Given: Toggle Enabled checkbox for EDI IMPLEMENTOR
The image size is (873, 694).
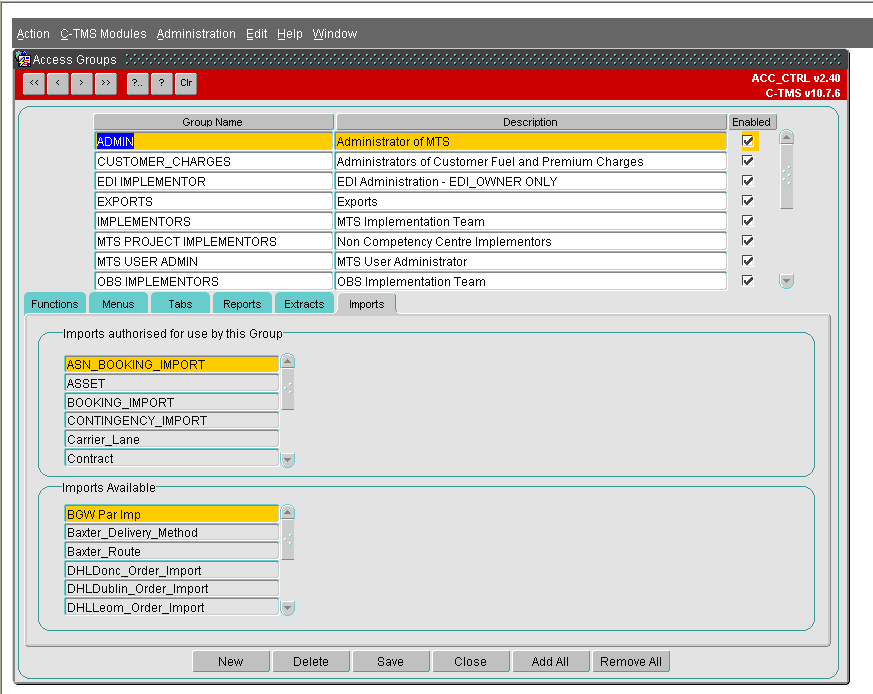Looking at the screenshot, I should coord(748,181).
